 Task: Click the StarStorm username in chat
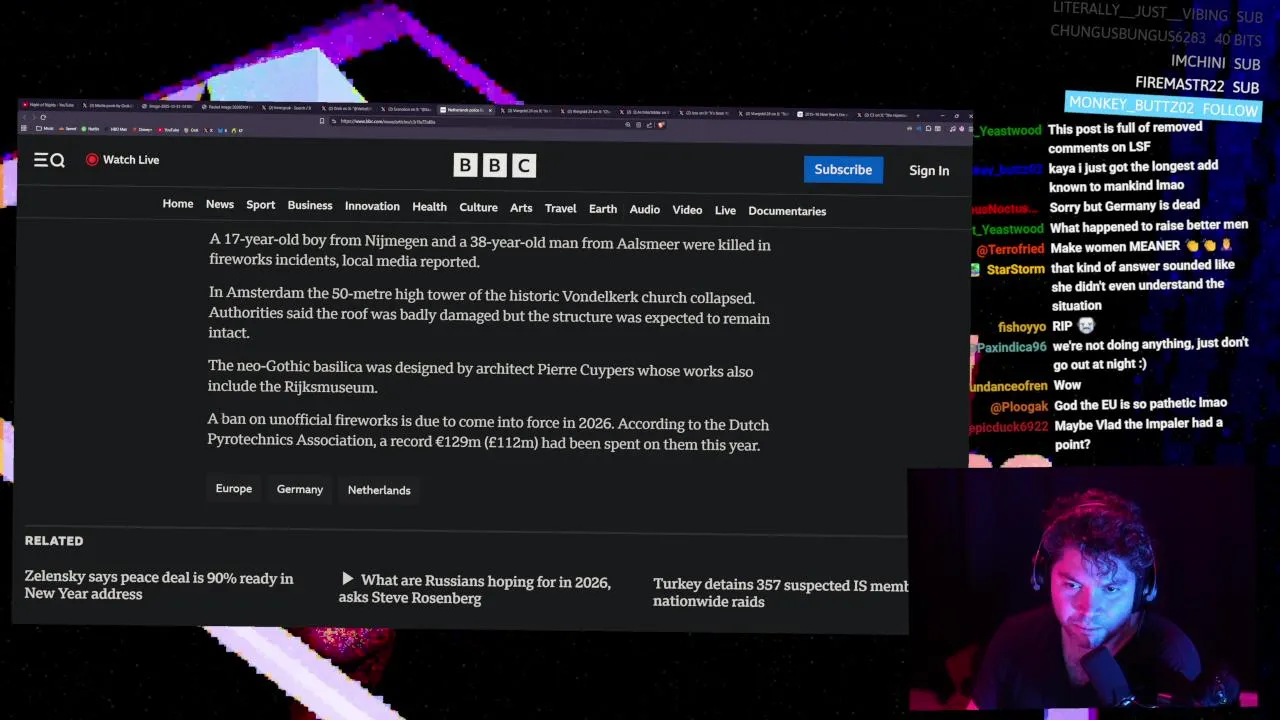point(1015,270)
